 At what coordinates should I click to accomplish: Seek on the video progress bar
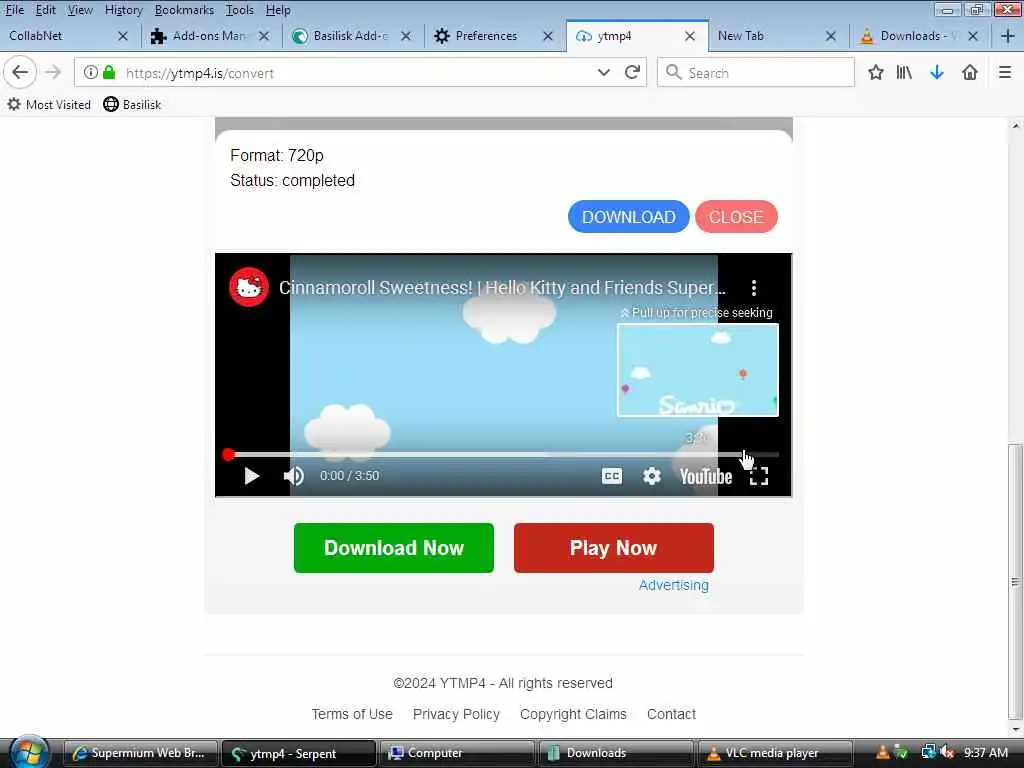pyautogui.click(x=503, y=455)
